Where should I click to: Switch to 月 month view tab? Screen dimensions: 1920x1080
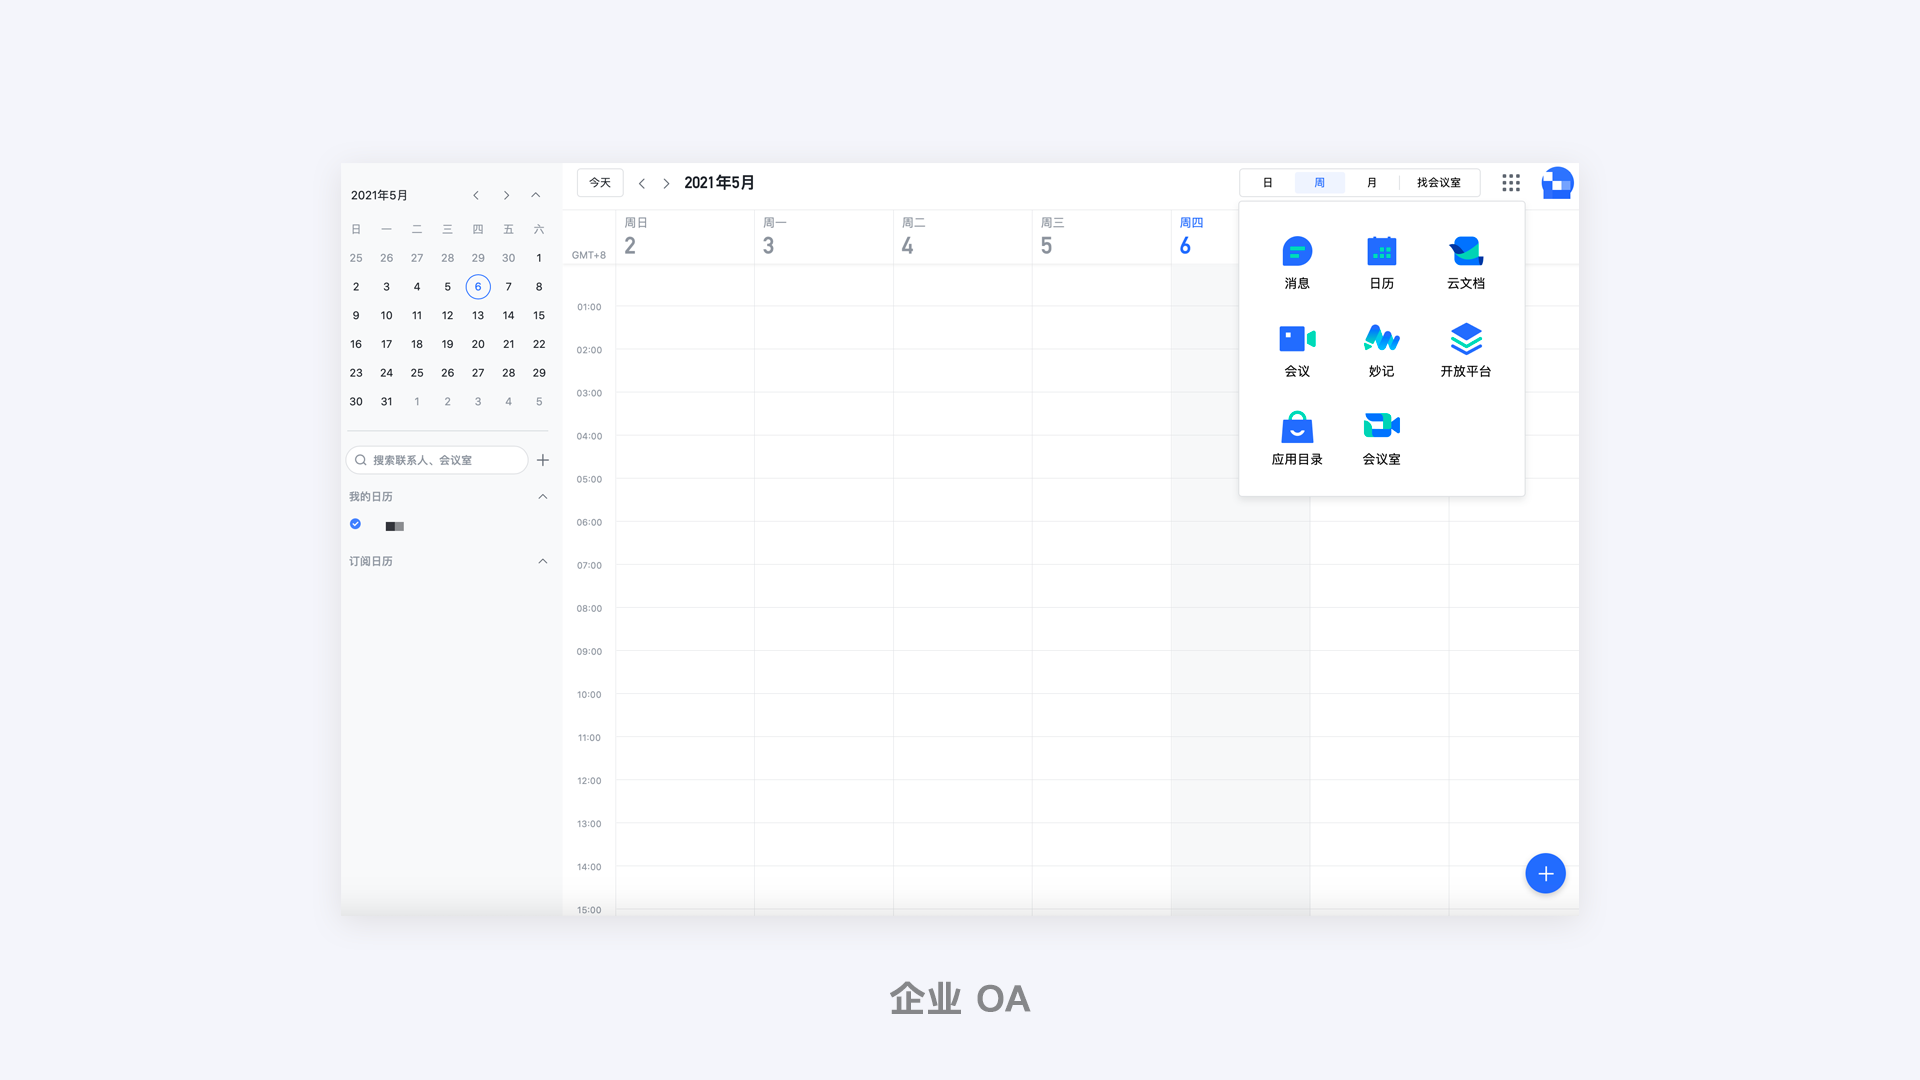point(1372,183)
